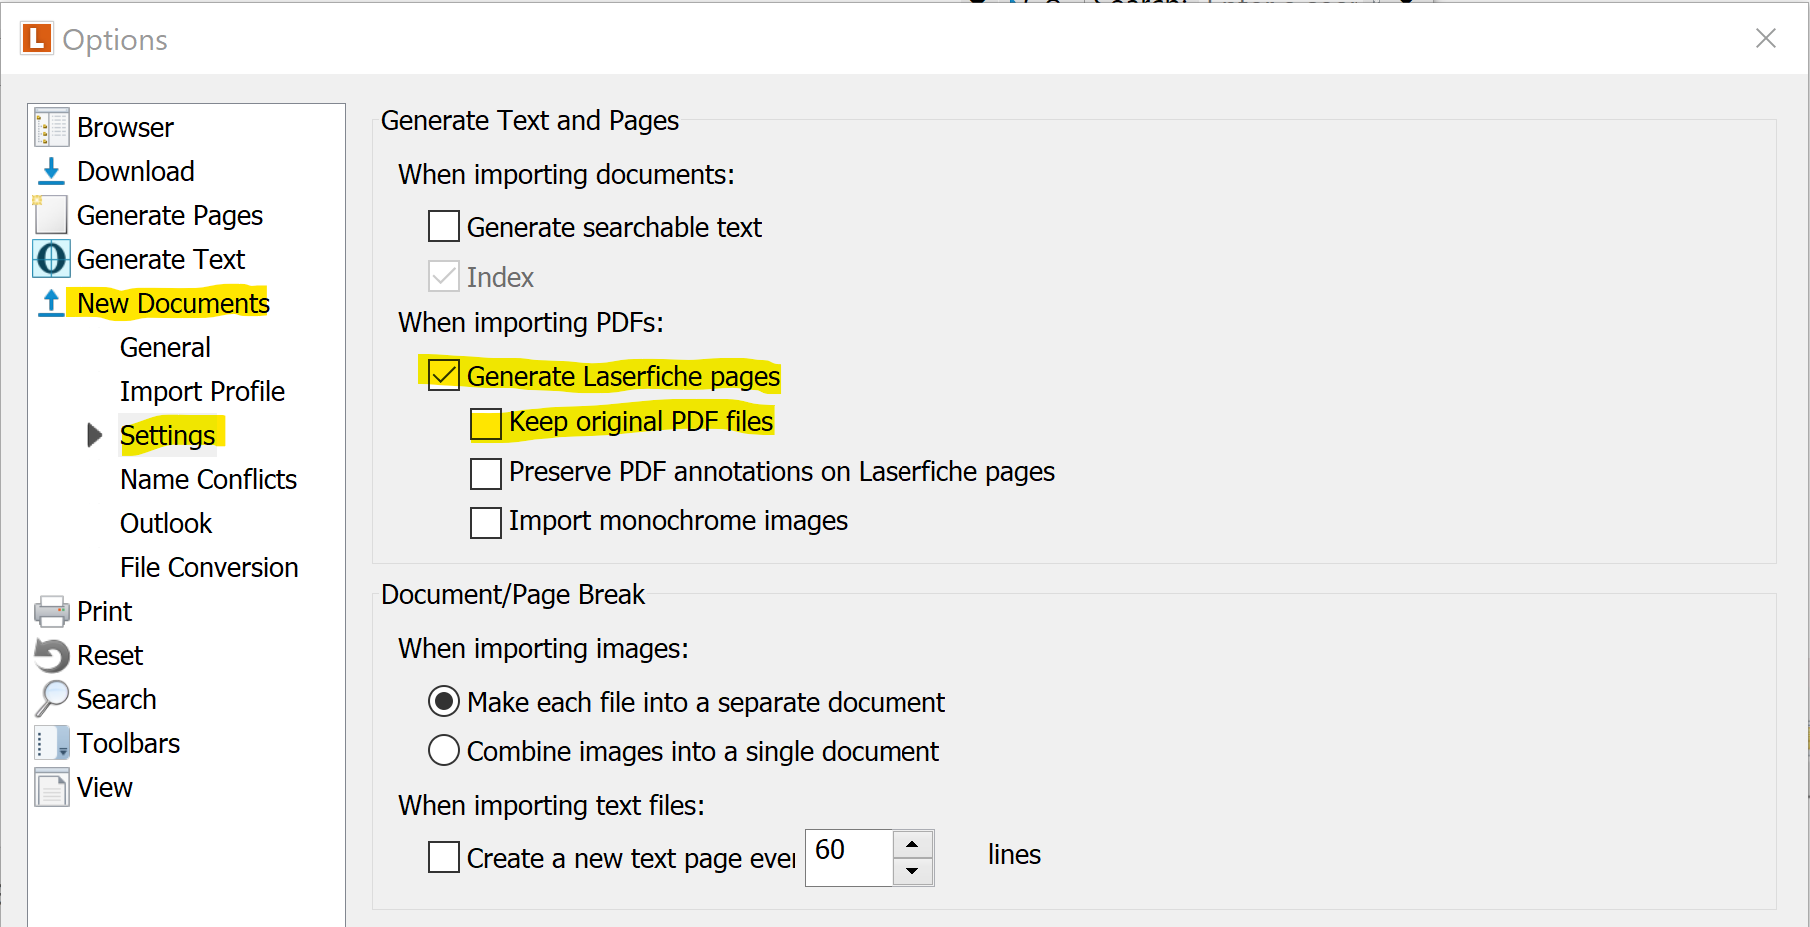
Task: Click the New Documents upload icon
Action: 51,303
